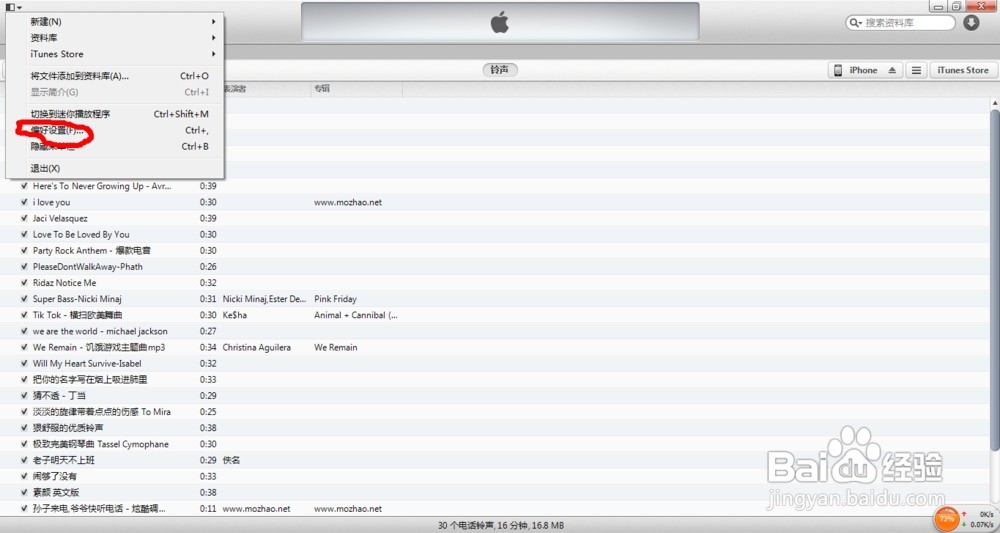The height and width of the screenshot is (533, 1000).
Task: Click the scrollbar up arrow
Action: pyautogui.click(x=995, y=103)
